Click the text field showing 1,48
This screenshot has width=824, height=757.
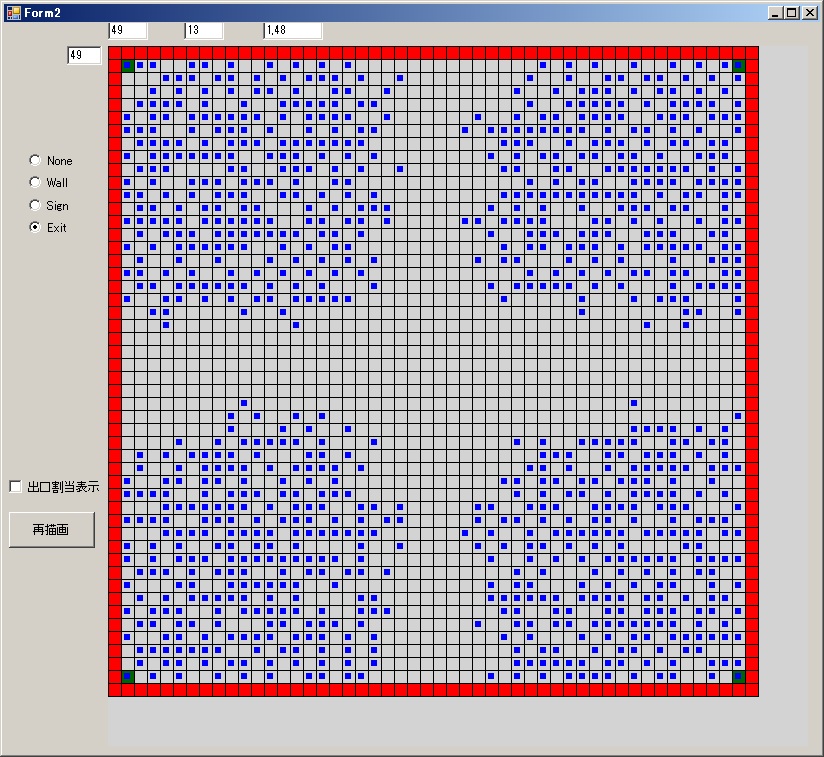click(x=292, y=30)
